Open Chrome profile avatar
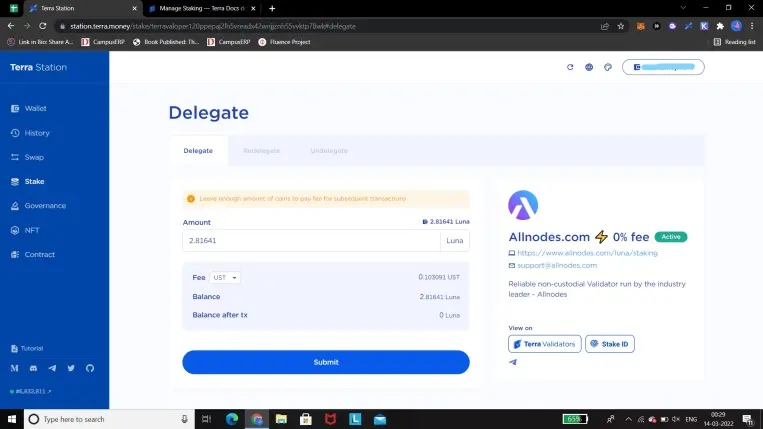 click(736, 26)
